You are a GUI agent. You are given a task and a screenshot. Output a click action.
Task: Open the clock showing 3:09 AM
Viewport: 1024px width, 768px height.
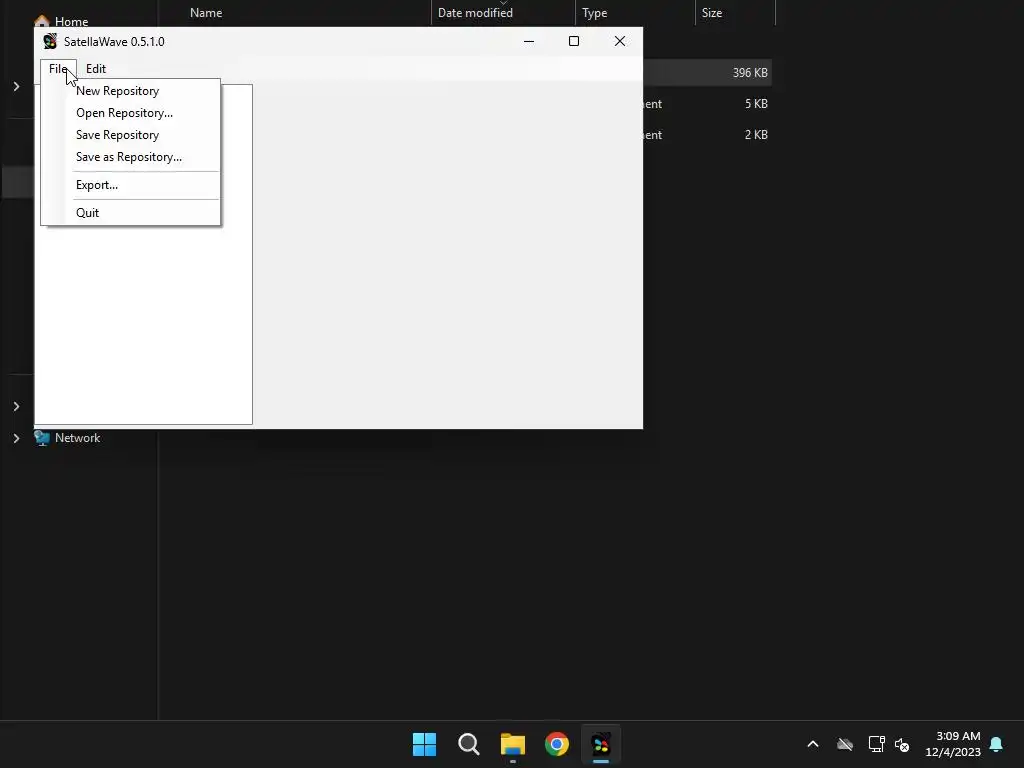point(953,744)
